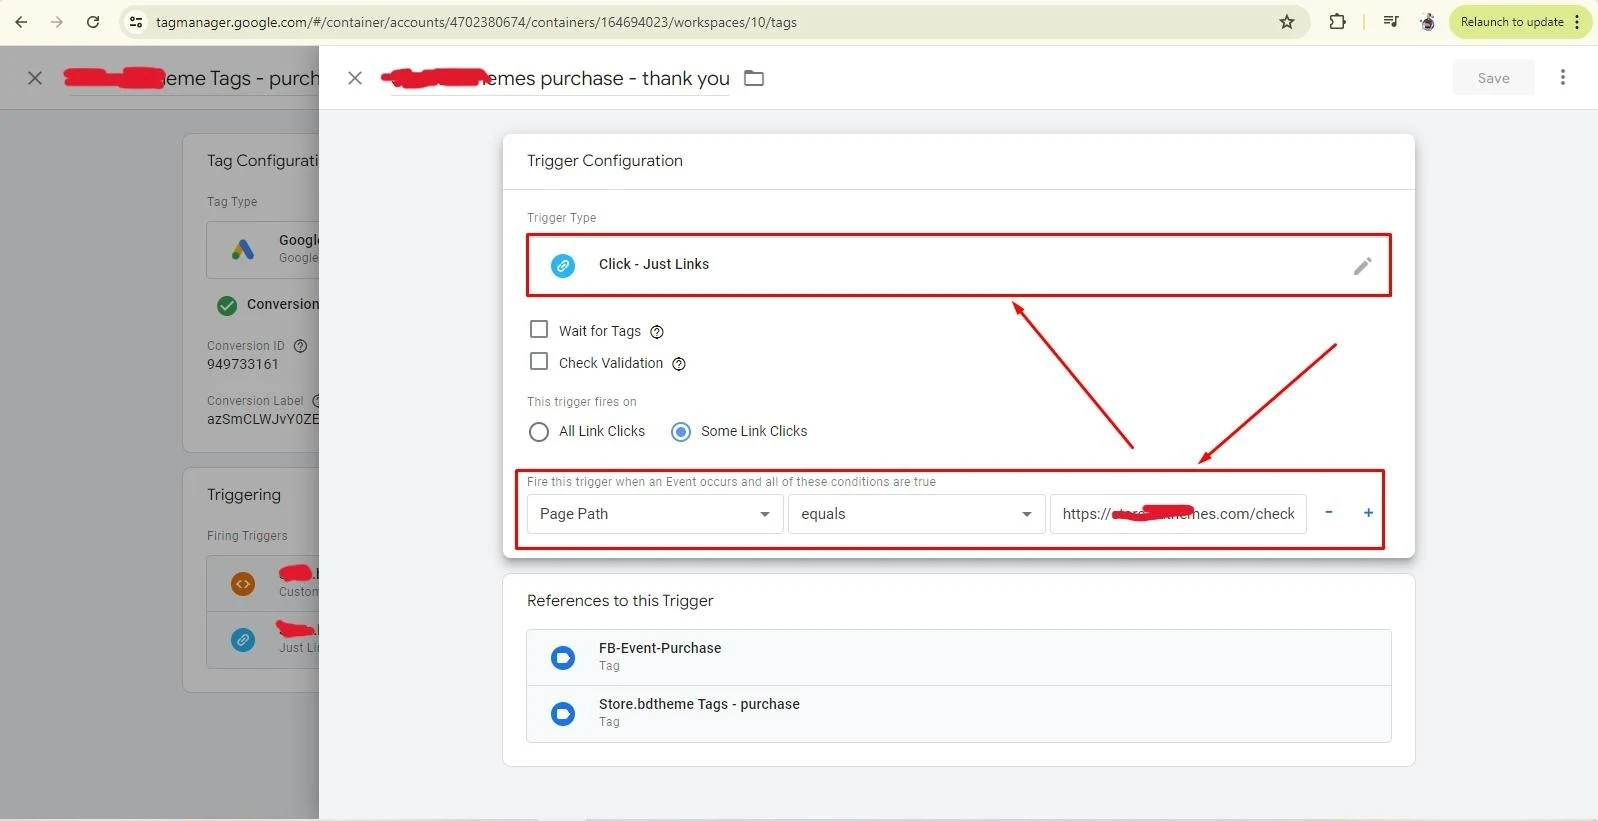Viewport: 1598px width, 821px height.
Task: Open the Page Path variable dropdown
Action: [x=655, y=514]
